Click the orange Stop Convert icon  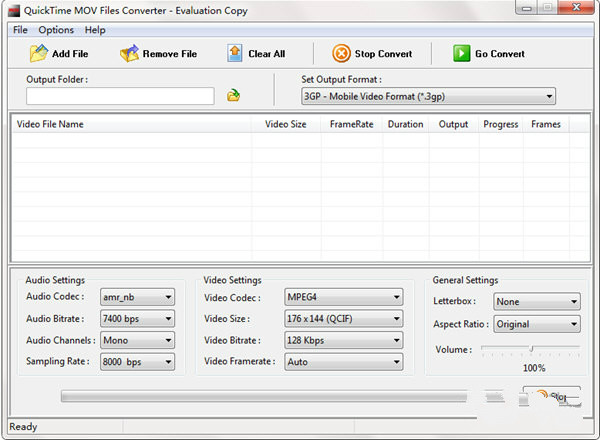[341, 54]
